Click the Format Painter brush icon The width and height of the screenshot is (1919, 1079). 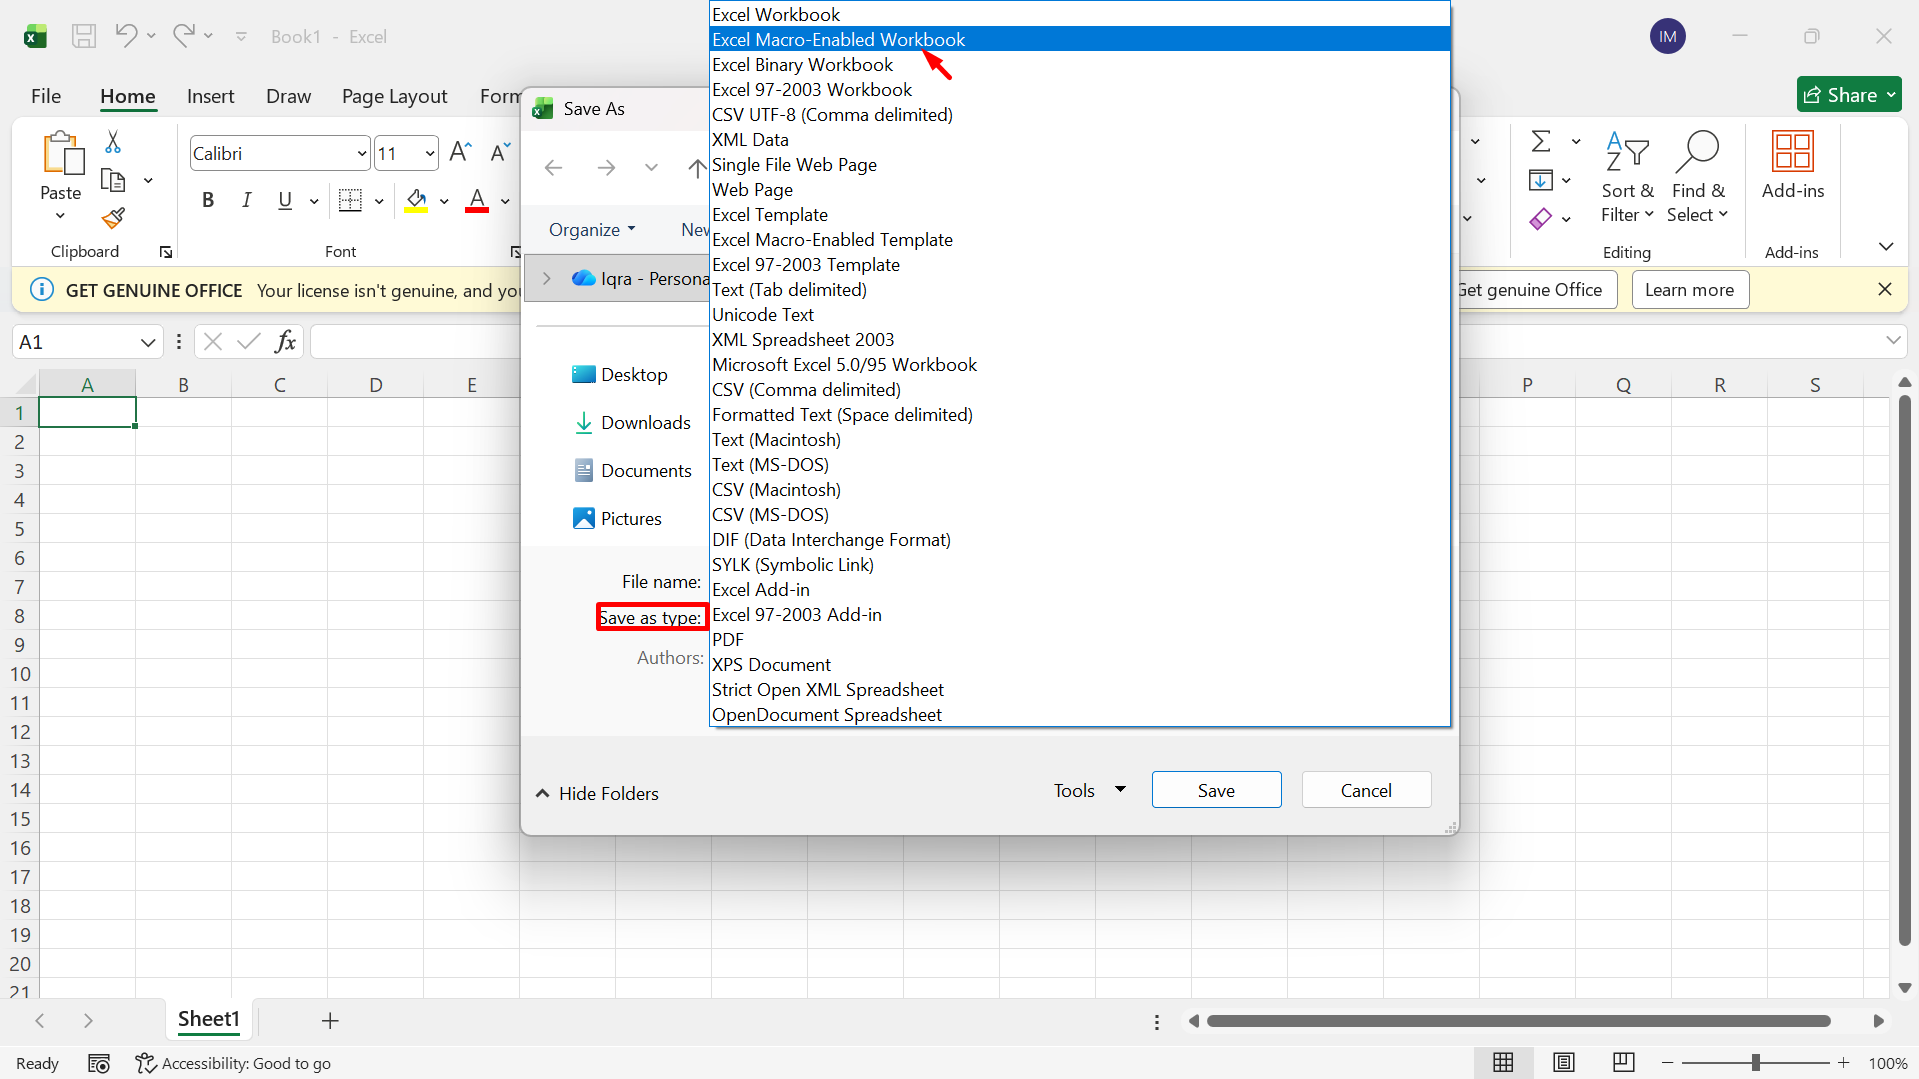[x=113, y=218]
